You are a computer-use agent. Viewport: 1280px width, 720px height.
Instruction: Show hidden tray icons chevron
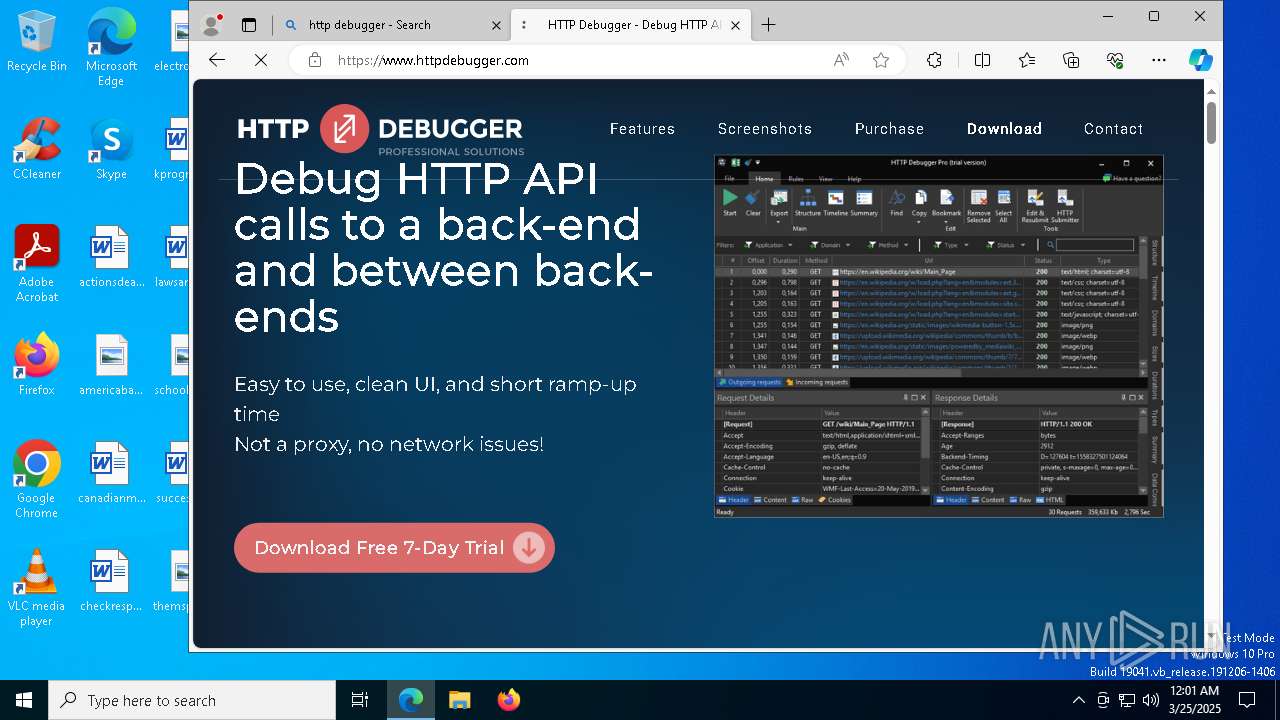pos(1078,700)
